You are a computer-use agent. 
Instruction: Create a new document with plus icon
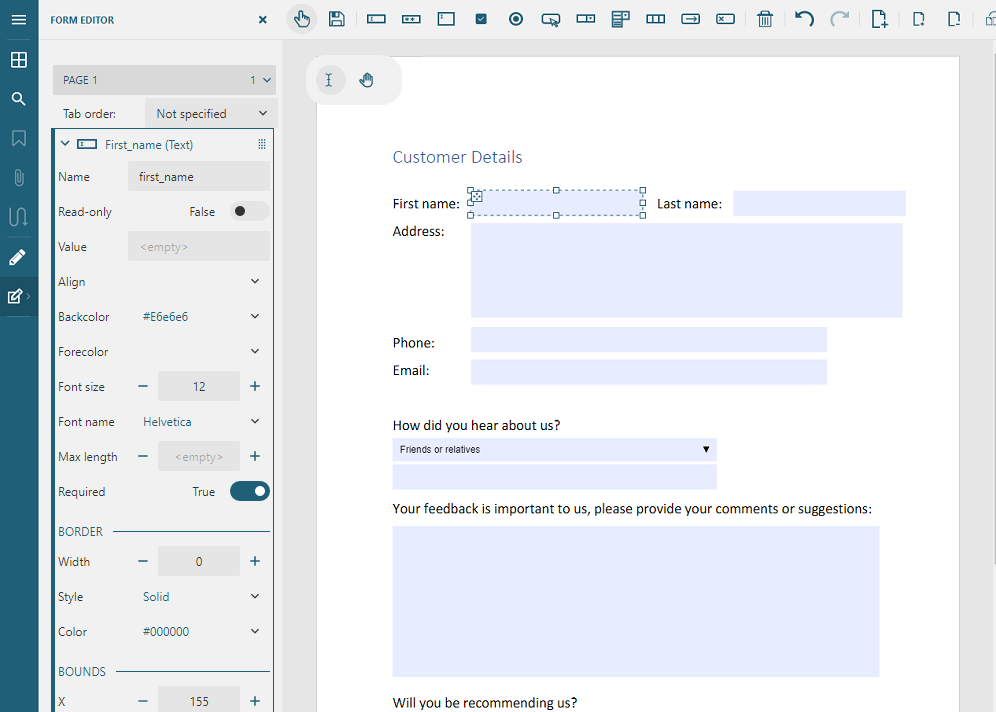click(x=879, y=19)
